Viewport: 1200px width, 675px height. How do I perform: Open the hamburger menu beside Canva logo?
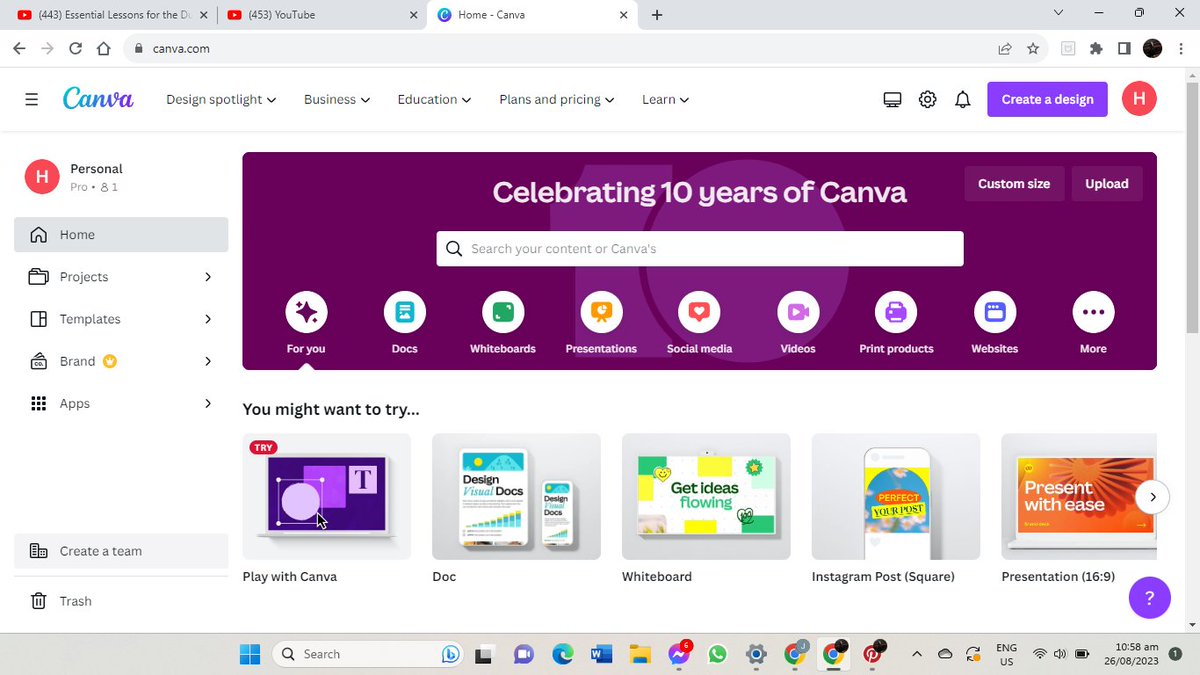point(32,99)
